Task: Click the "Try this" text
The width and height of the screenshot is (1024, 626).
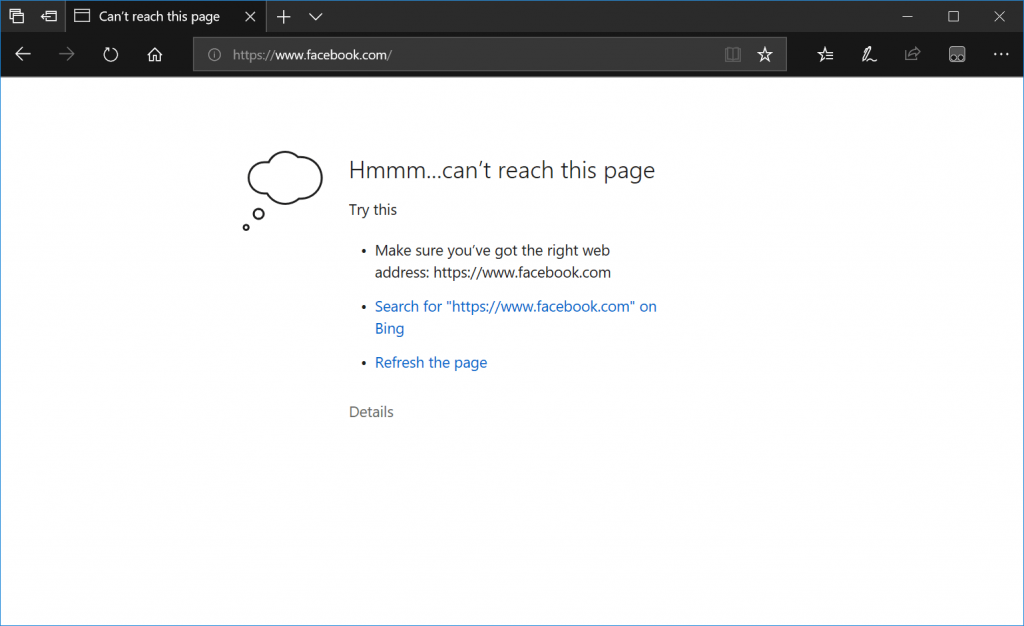Action: [x=373, y=210]
